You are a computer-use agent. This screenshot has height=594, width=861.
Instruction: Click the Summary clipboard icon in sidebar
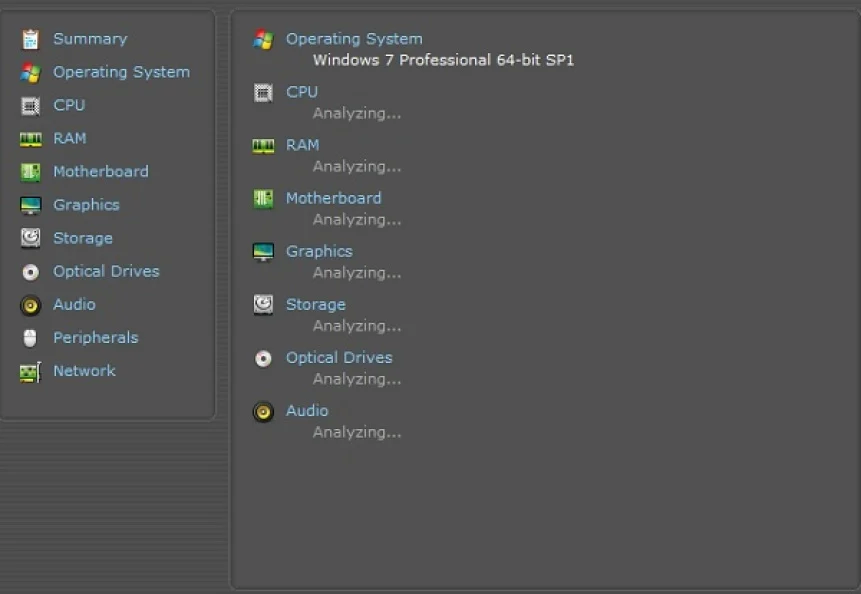[x=30, y=39]
